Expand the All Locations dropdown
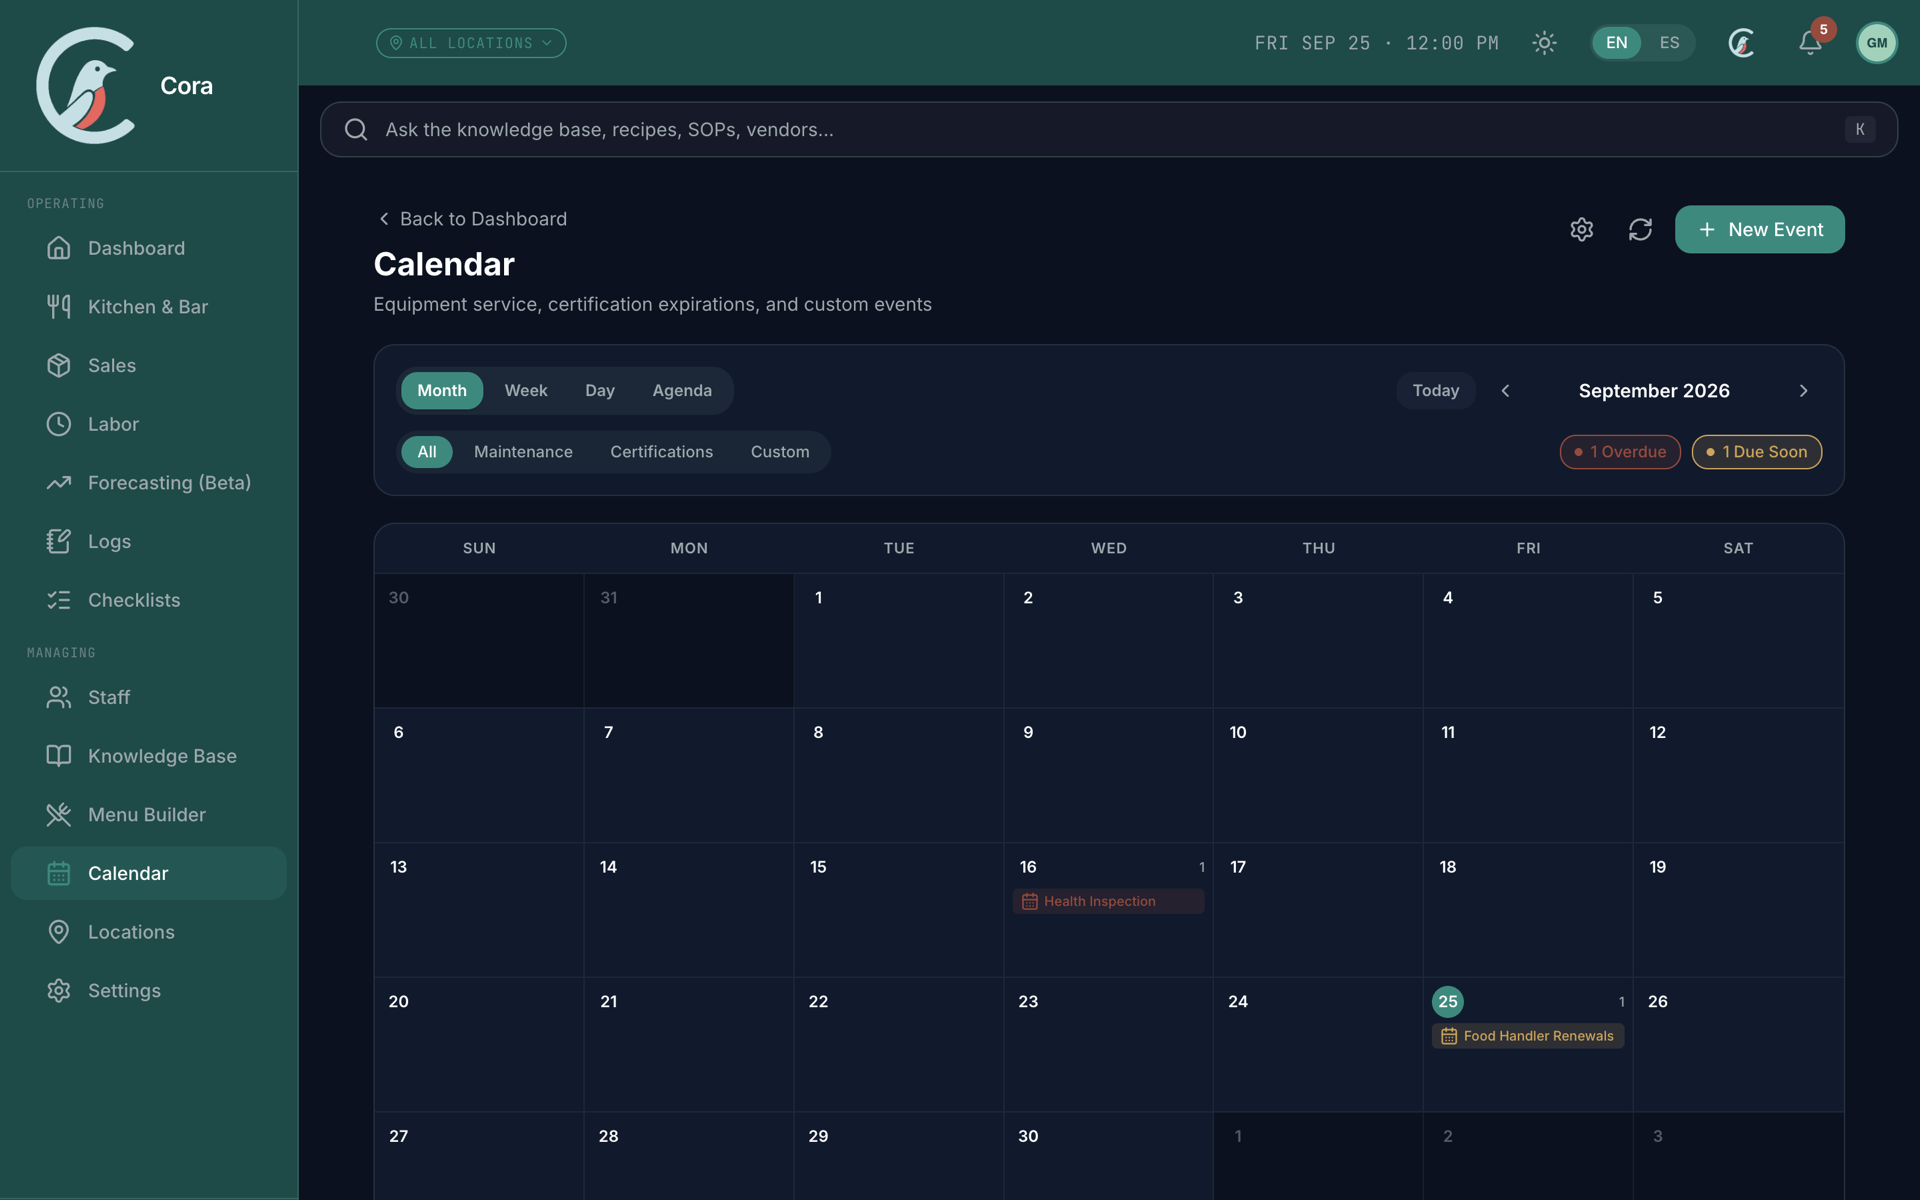 (471, 43)
